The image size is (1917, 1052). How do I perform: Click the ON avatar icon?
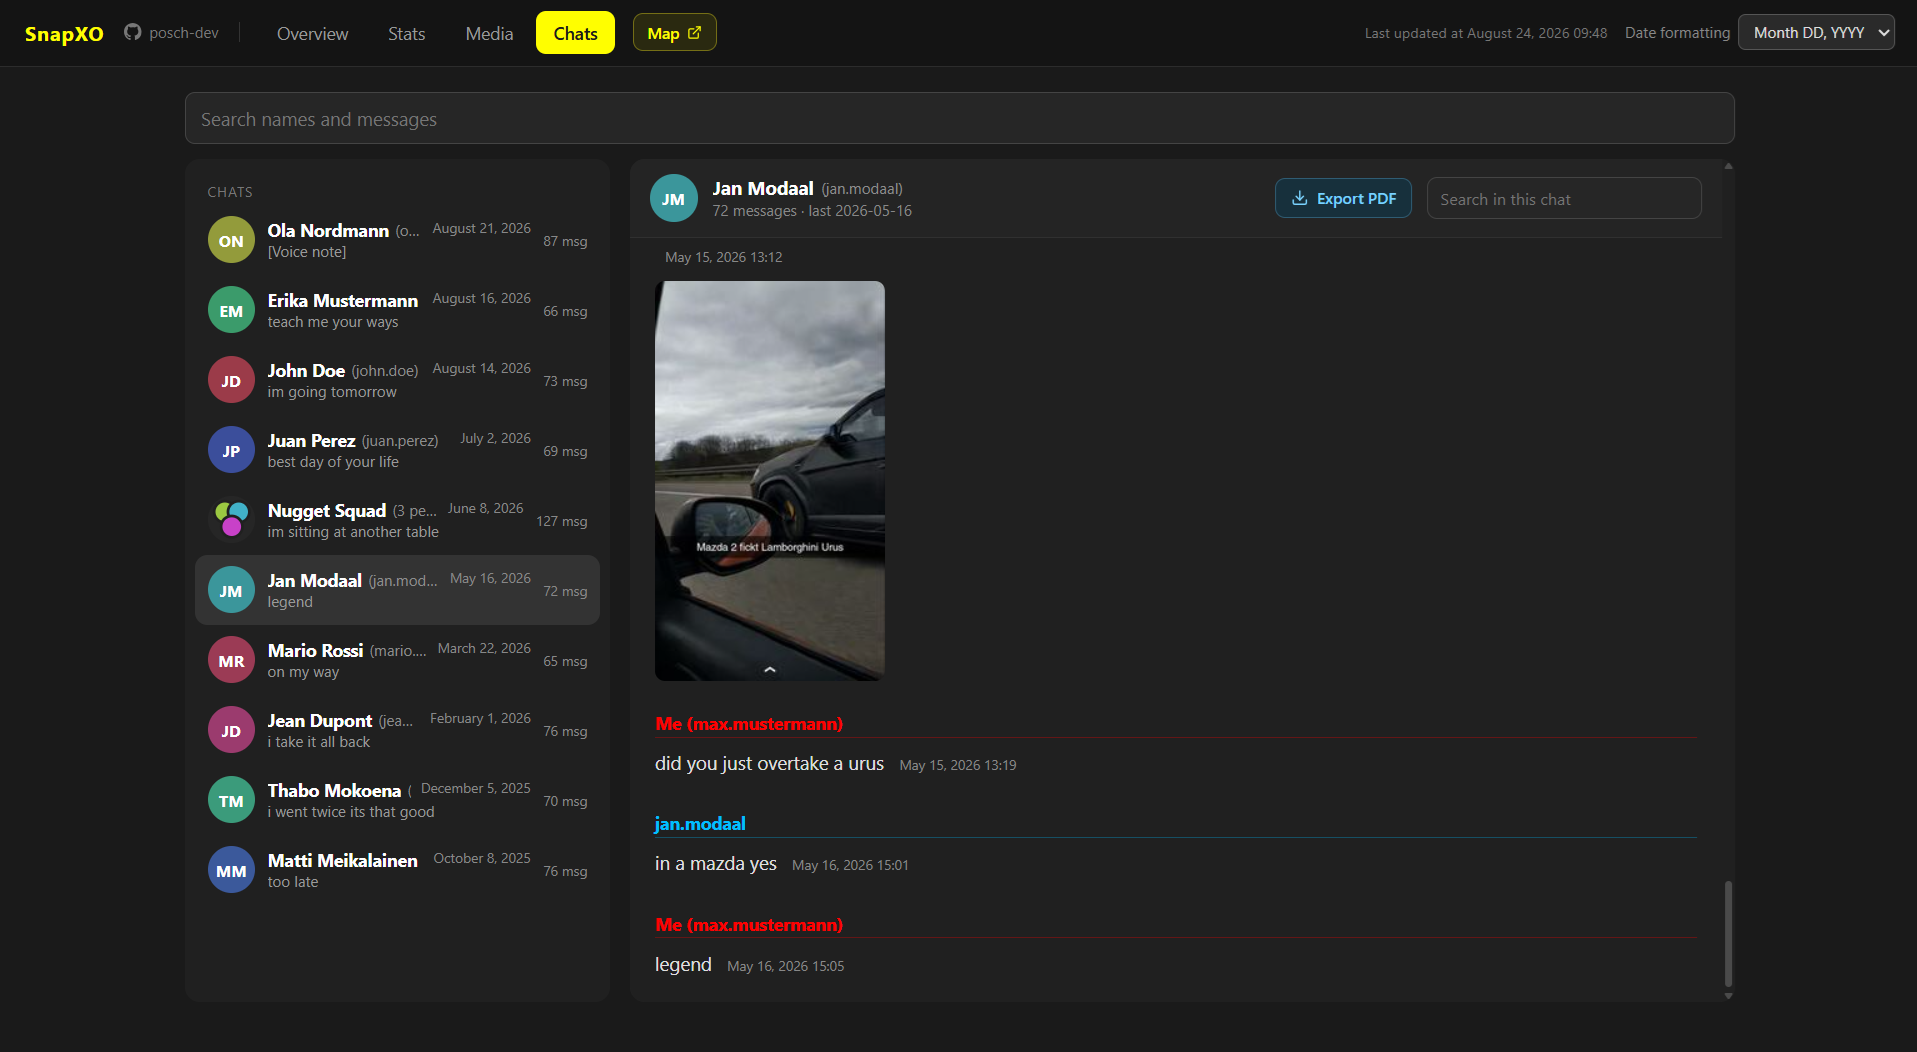(x=231, y=240)
